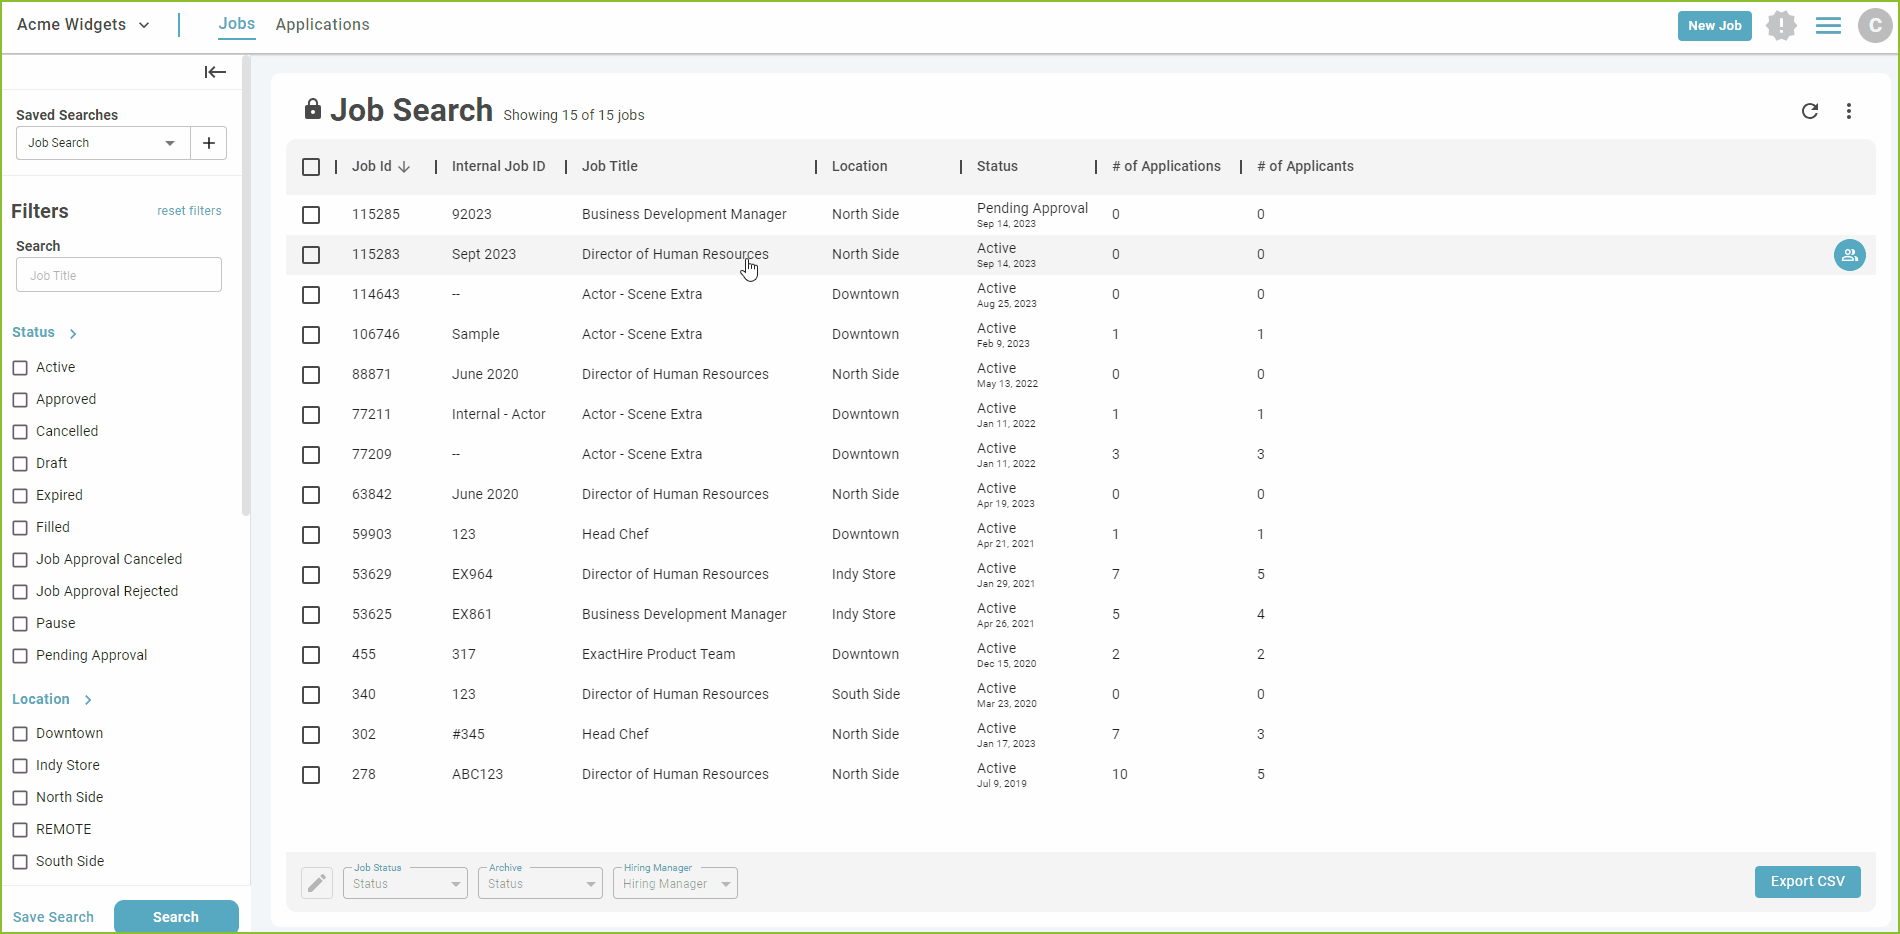Open the Acme Widgets company dropdown
Image resolution: width=1900 pixels, height=934 pixels.
[84, 25]
